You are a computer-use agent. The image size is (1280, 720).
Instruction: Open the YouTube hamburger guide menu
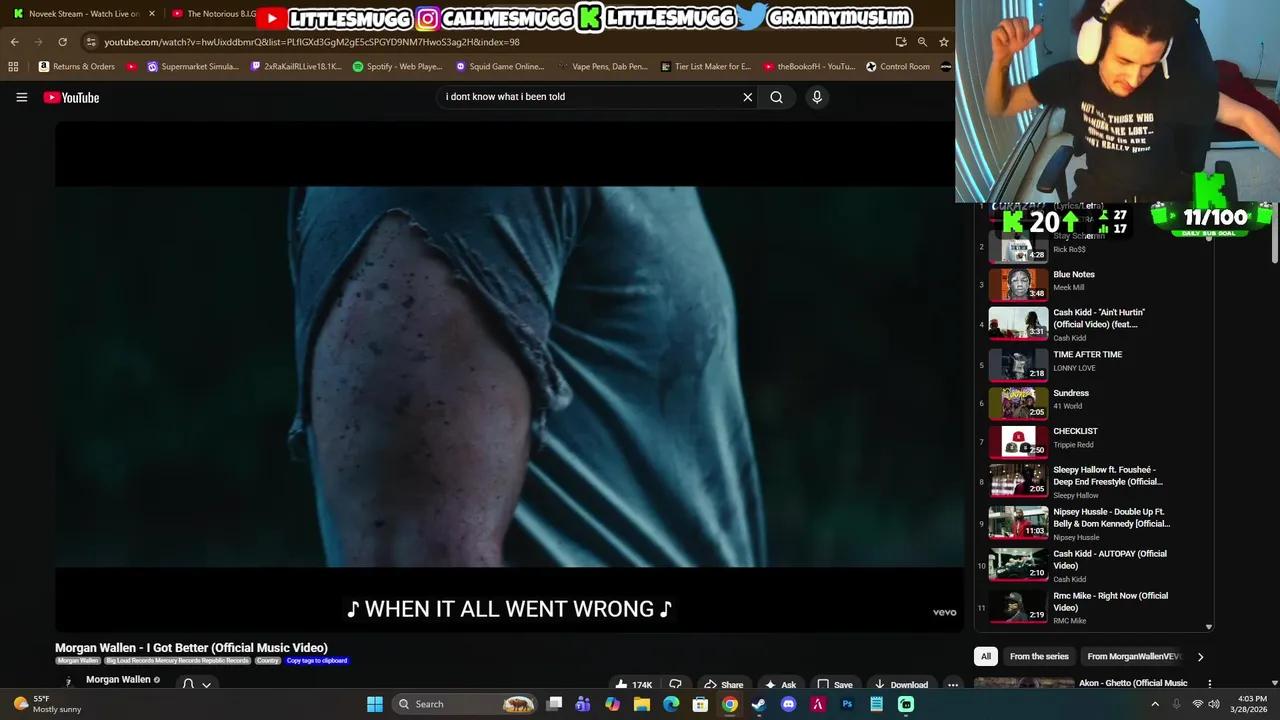point(21,97)
